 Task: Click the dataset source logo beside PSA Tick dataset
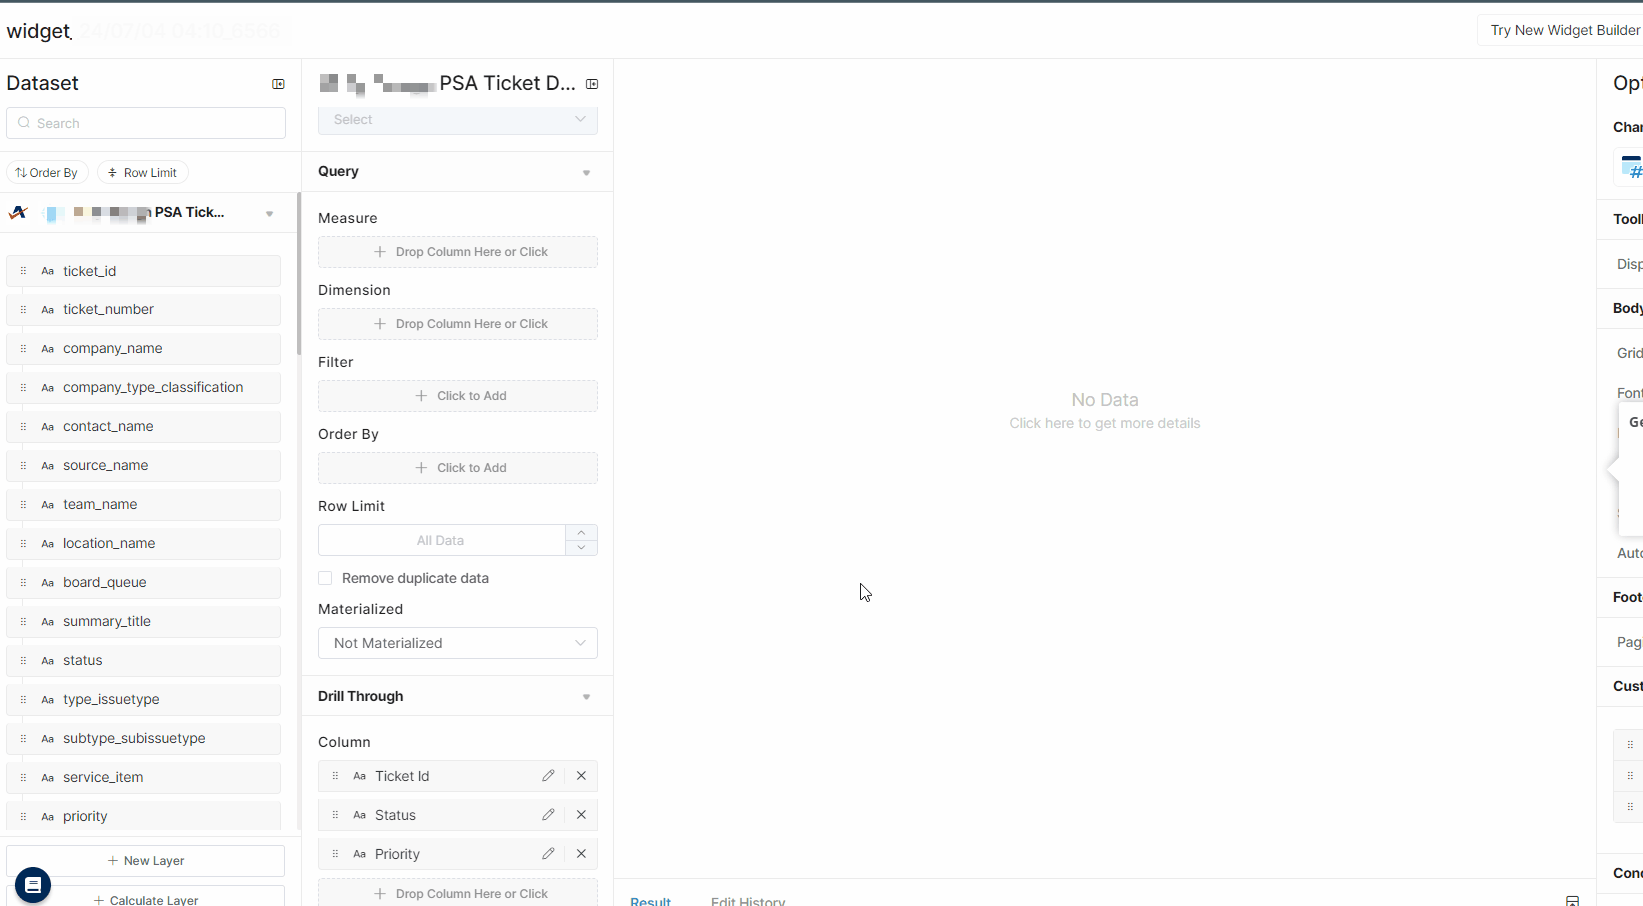[x=17, y=212]
